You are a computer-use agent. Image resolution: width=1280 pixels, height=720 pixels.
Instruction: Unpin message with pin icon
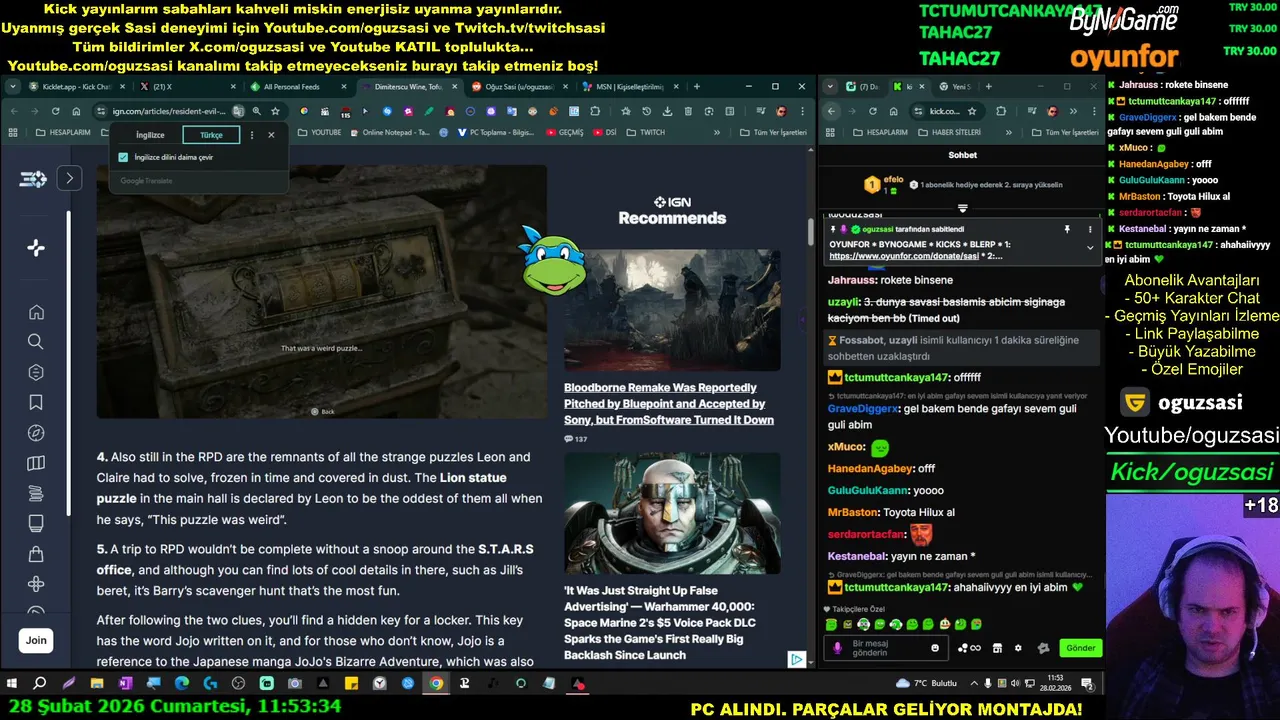tap(1067, 229)
